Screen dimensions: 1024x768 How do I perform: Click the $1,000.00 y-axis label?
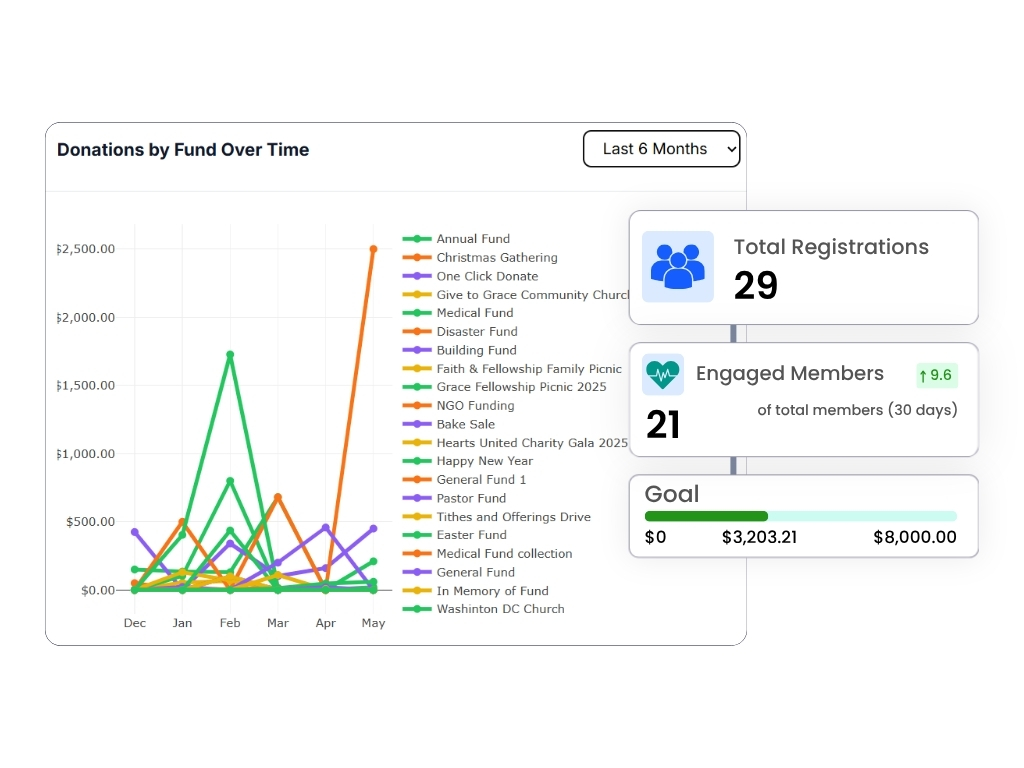point(86,454)
